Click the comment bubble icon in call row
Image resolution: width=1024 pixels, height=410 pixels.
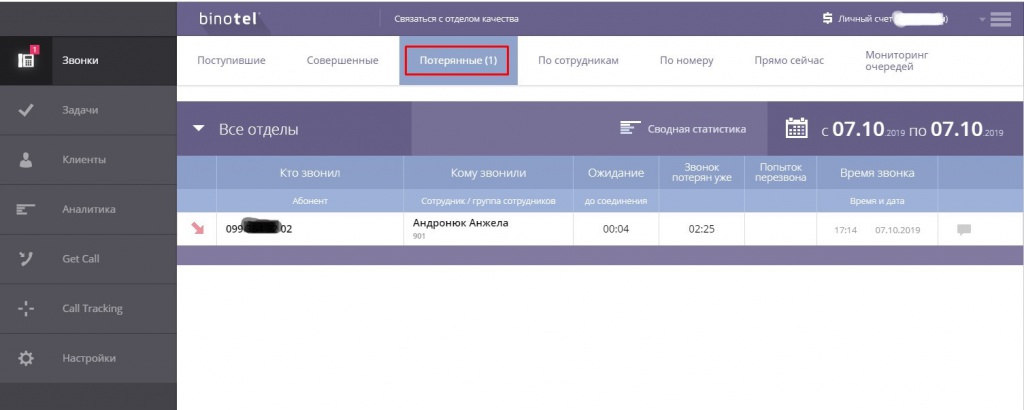pos(963,230)
